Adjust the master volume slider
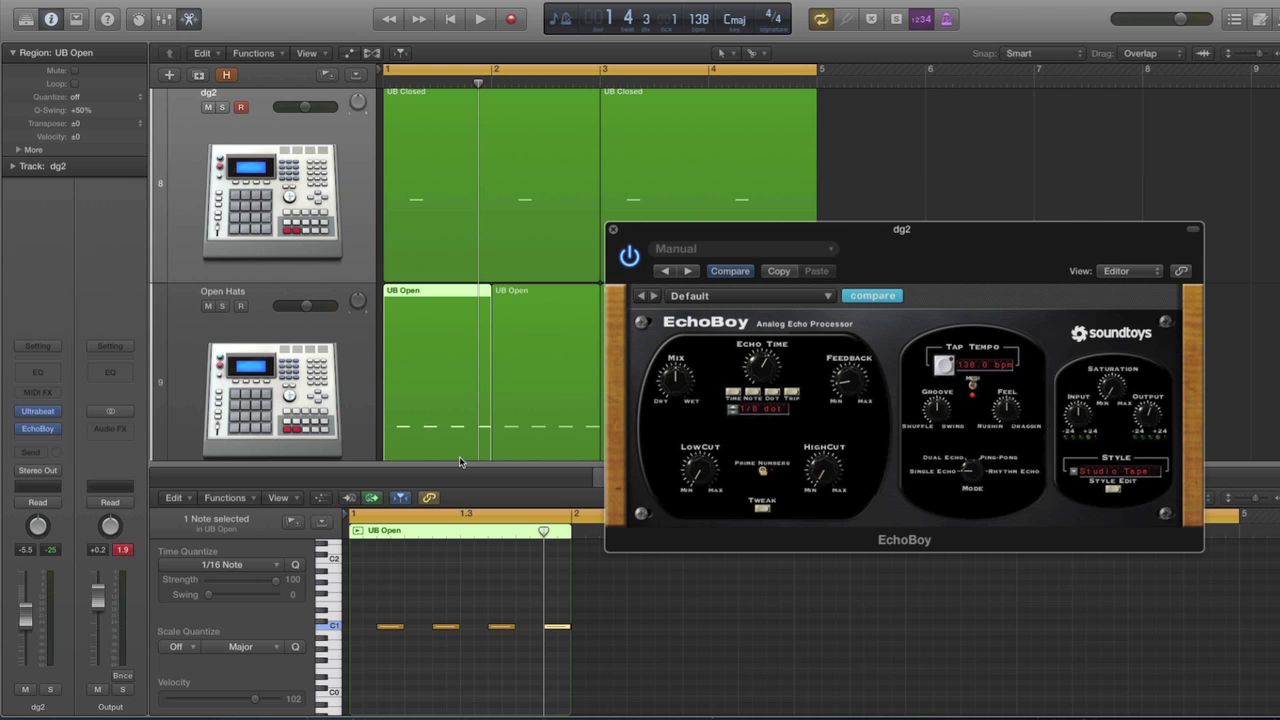The image size is (1280, 720). click(1160, 19)
